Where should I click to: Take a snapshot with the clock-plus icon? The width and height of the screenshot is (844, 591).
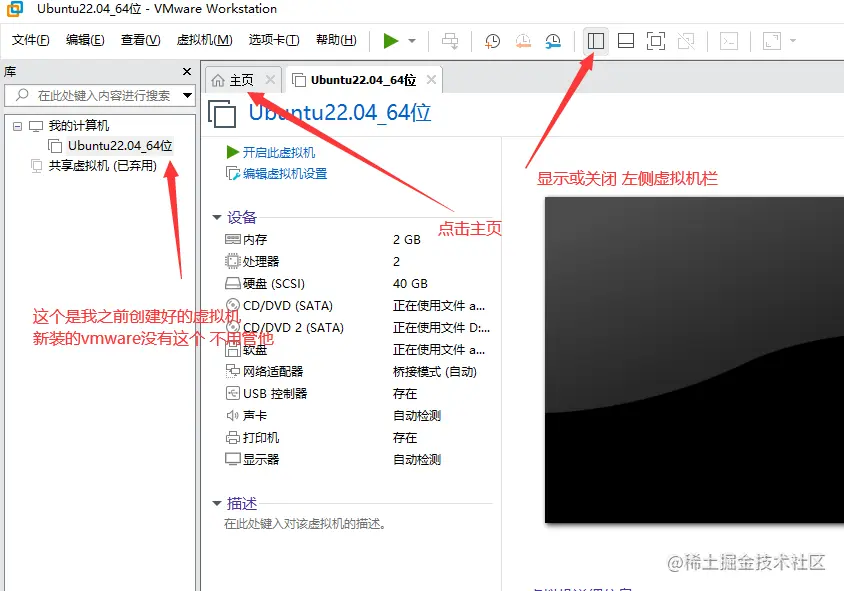(x=492, y=41)
